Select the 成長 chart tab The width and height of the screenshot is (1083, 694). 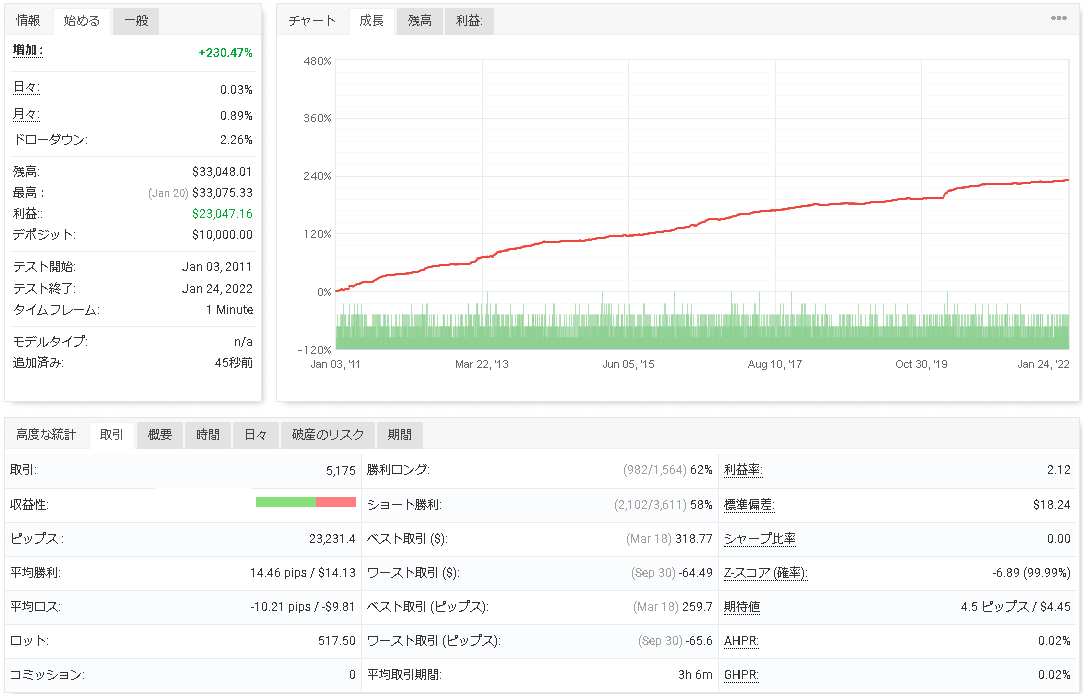click(372, 21)
